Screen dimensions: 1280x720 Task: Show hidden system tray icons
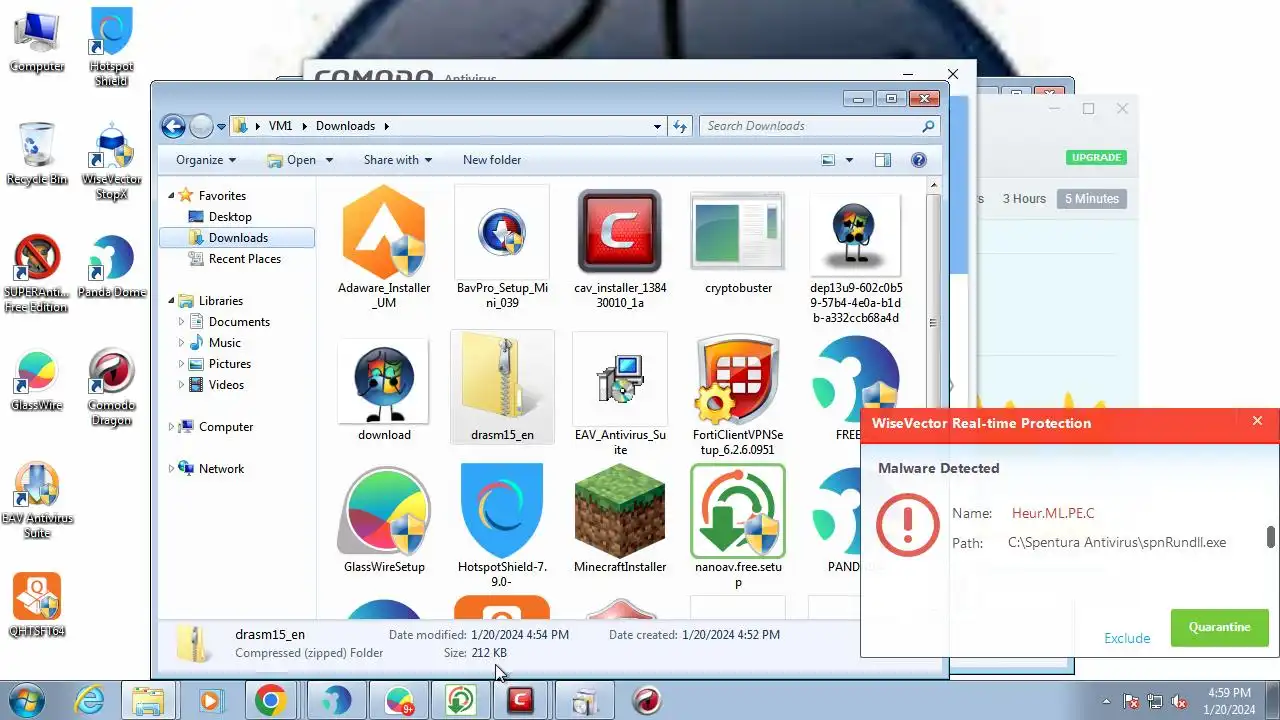click(x=1106, y=701)
